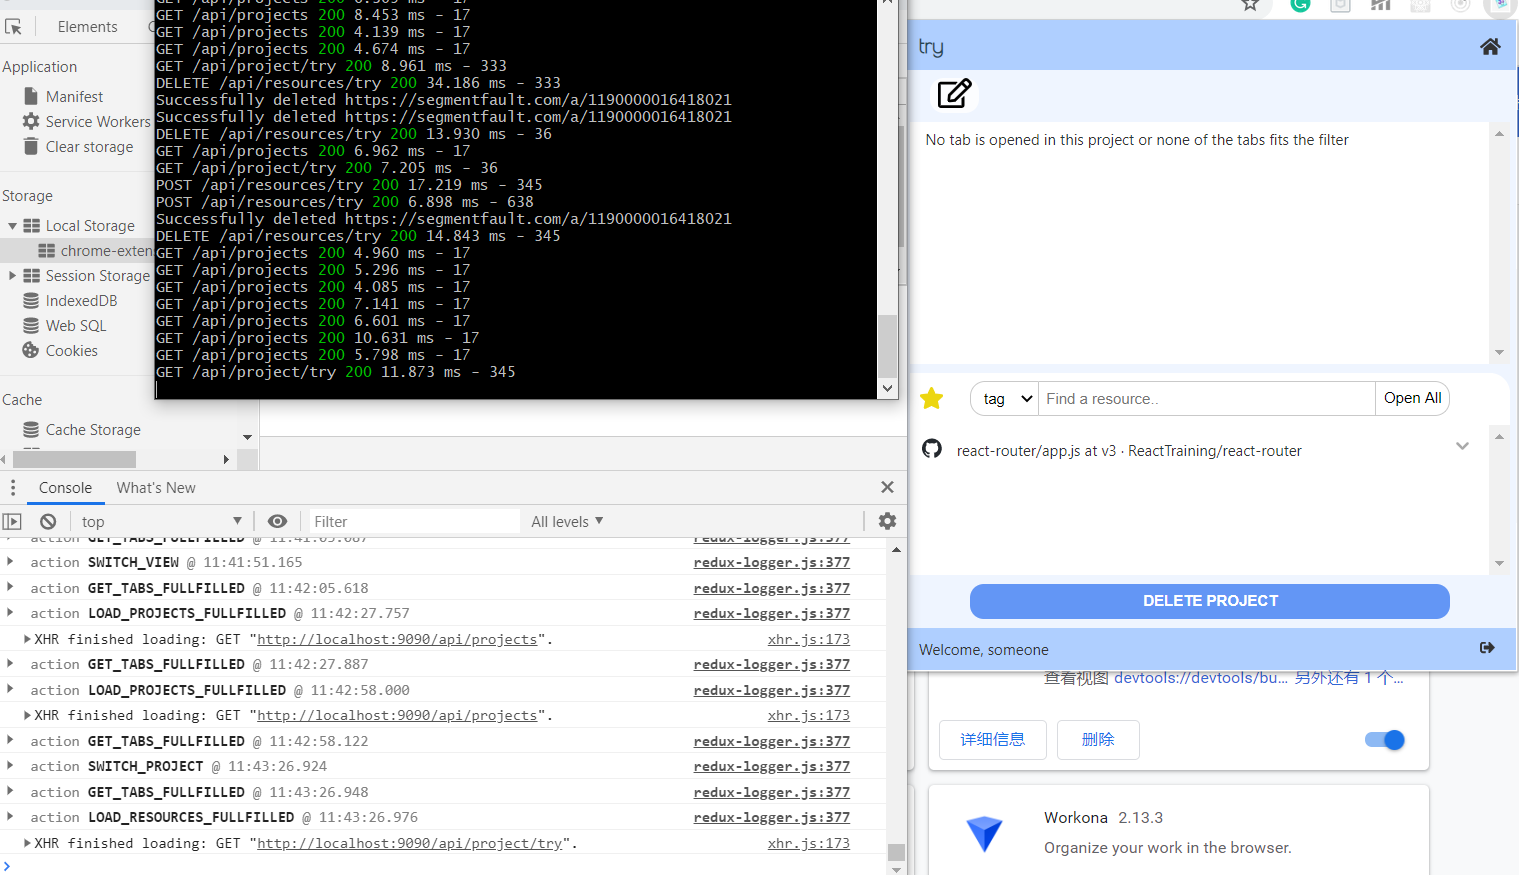This screenshot has height=875, width=1519.
Task: Click the Application sidebar scroll-down arrow
Action: [248, 437]
